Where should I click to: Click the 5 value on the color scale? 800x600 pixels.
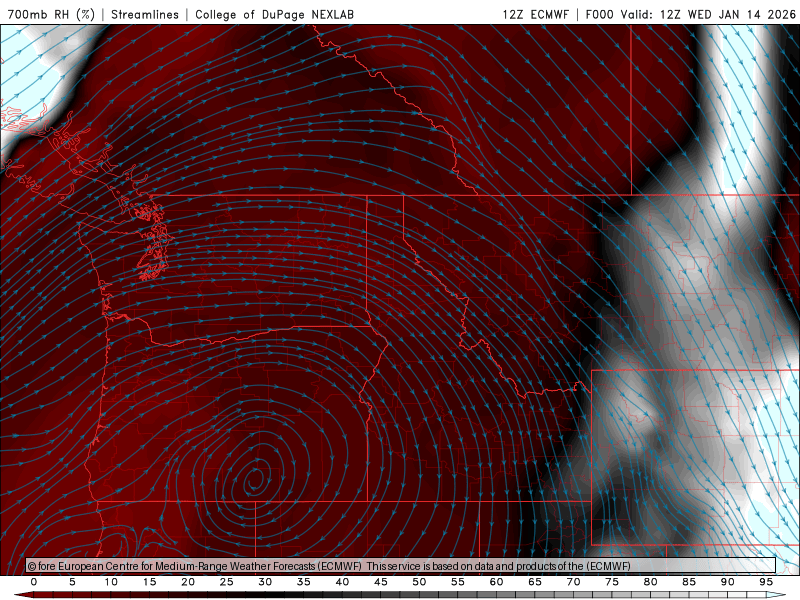[72, 582]
